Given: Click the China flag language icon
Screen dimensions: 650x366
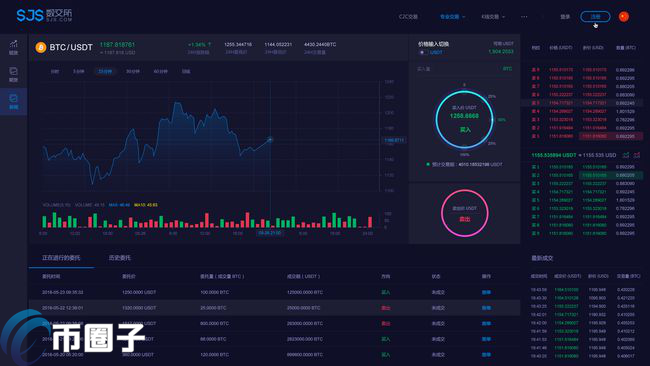Looking at the screenshot, I should click(x=623, y=17).
